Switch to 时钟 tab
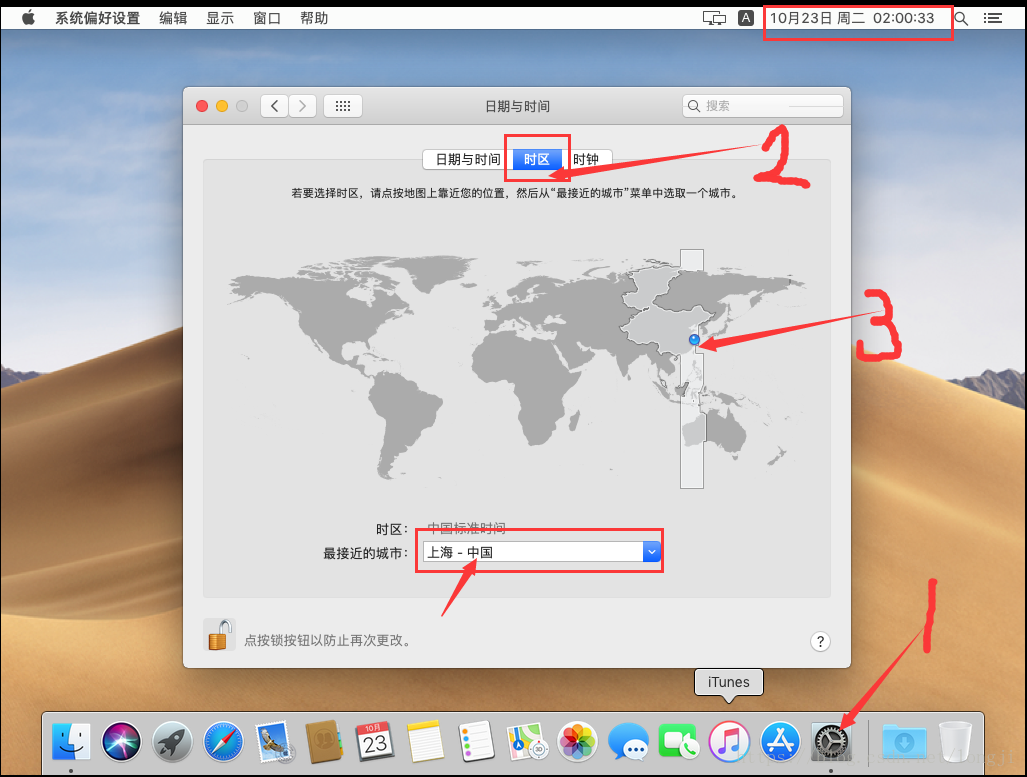1027x777 pixels. (x=586, y=159)
